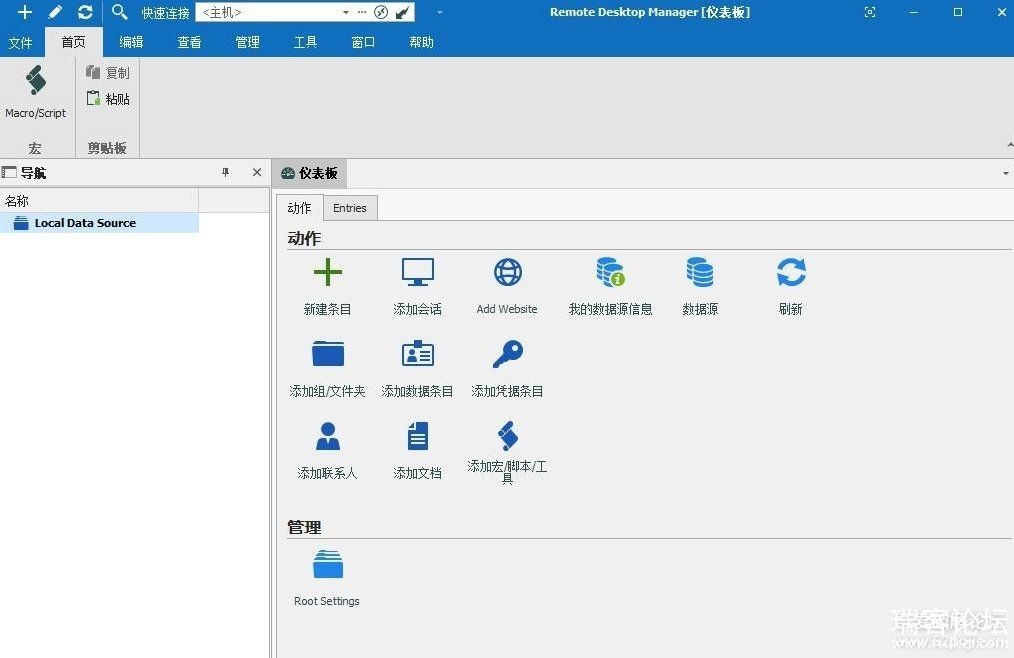Click the 刷新 refresh icon in dashboard
Viewport: 1014px width, 658px height.
pyautogui.click(x=791, y=272)
